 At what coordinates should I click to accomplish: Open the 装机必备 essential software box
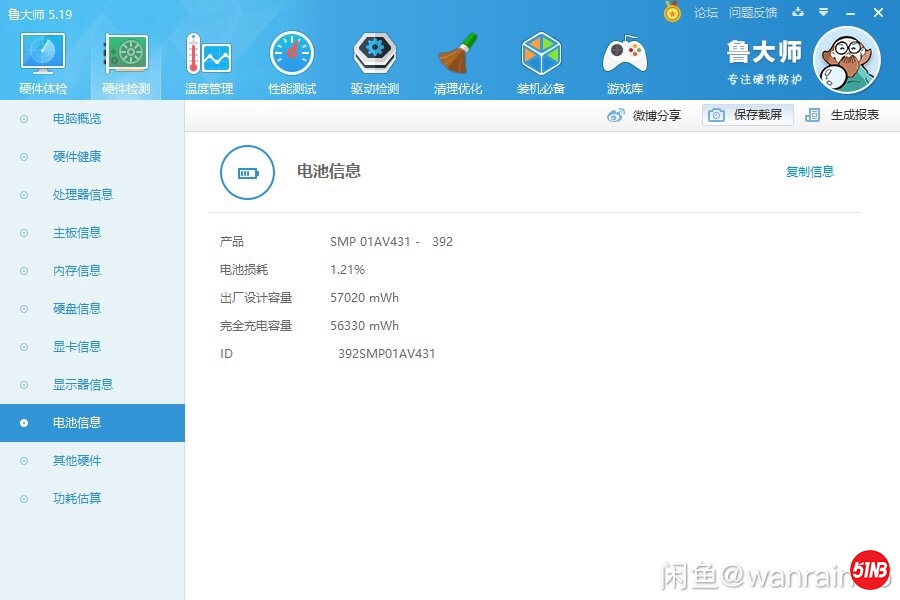coord(541,63)
